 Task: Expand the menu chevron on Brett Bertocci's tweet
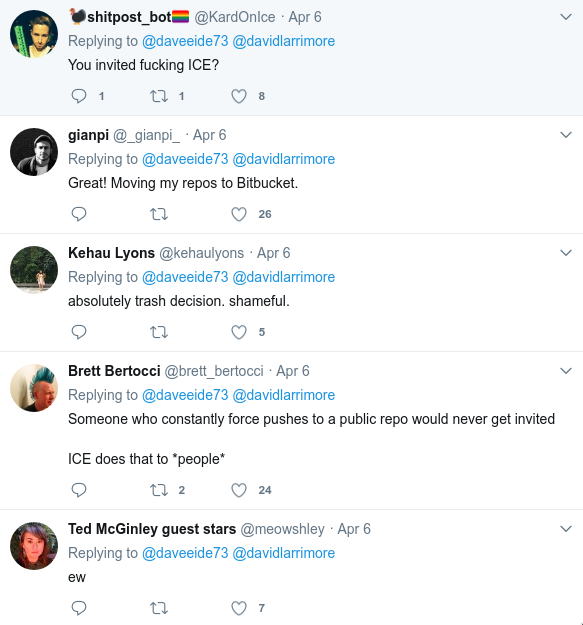click(566, 371)
